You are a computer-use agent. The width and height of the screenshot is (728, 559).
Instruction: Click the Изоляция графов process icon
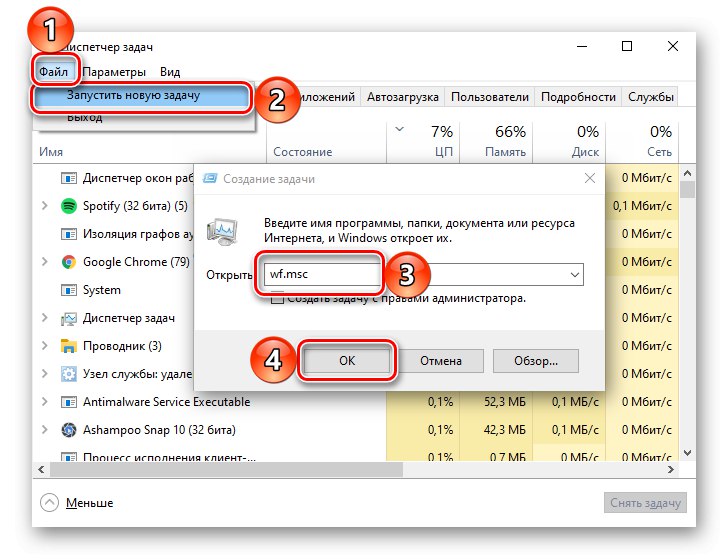coord(69,234)
